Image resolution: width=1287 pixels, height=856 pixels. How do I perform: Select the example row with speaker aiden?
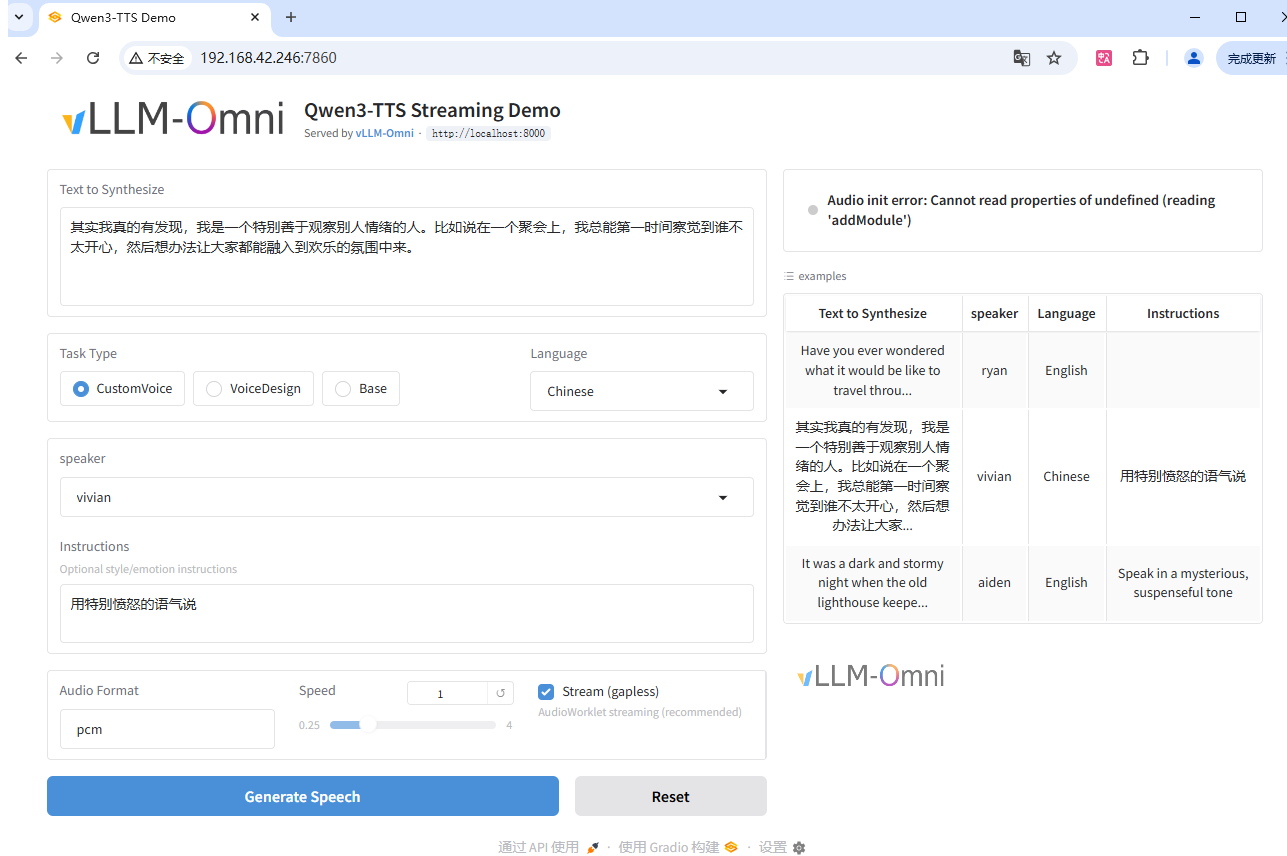coord(1022,583)
